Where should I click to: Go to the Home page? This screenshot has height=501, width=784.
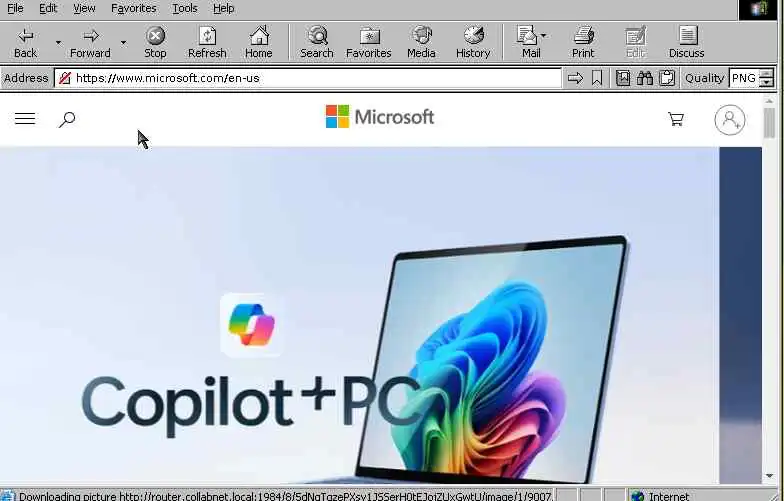coord(258,43)
